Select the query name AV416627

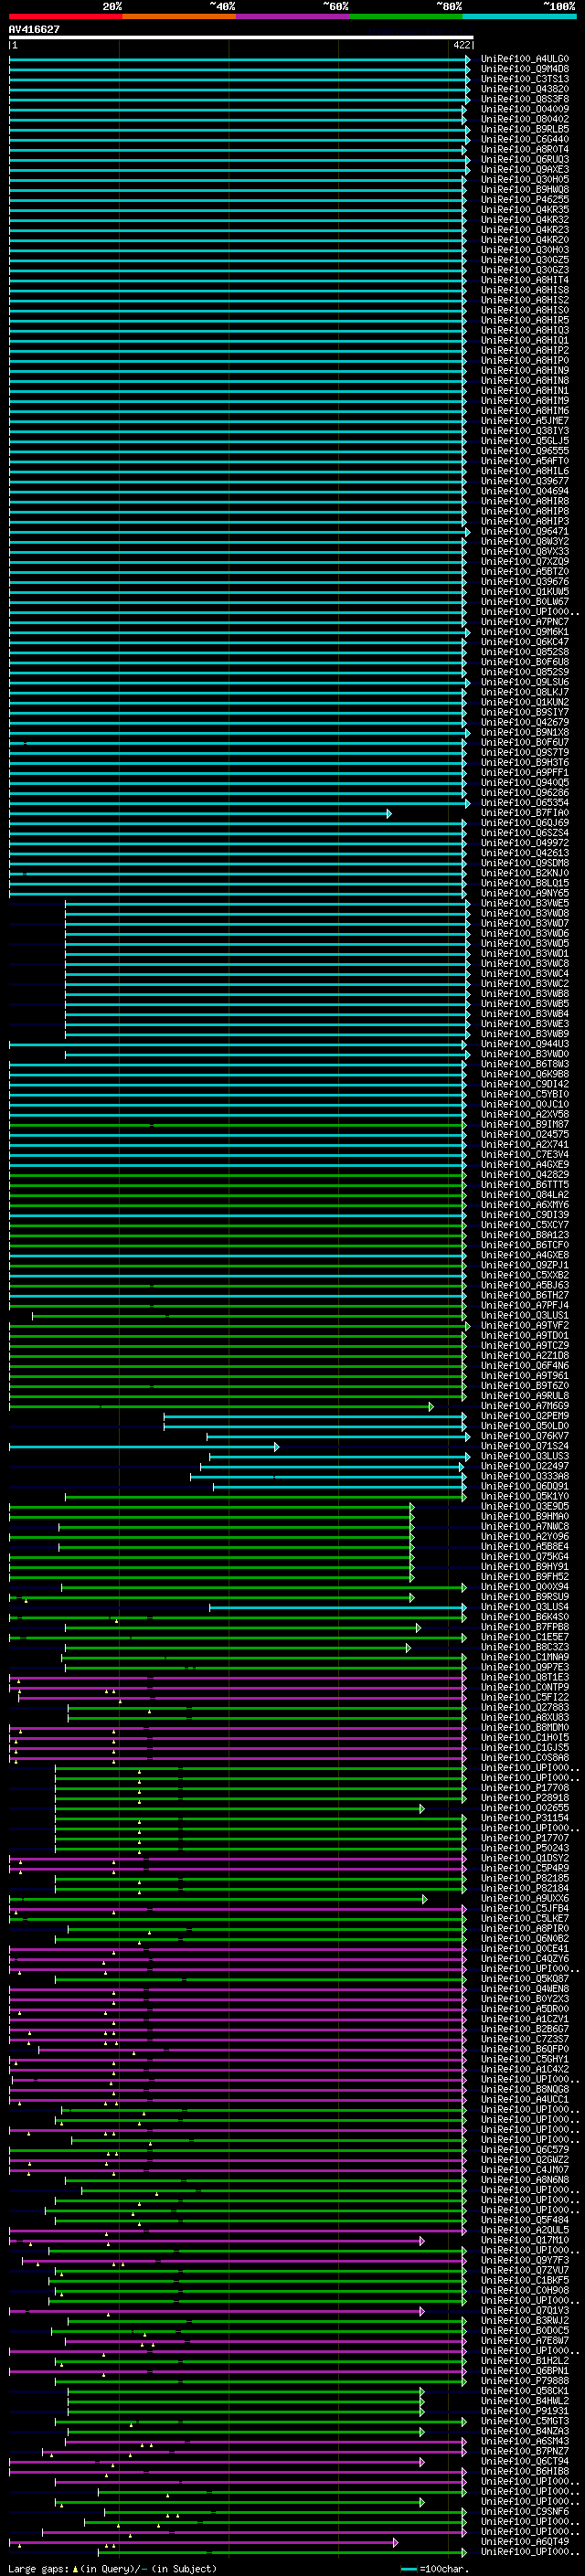[x=34, y=30]
